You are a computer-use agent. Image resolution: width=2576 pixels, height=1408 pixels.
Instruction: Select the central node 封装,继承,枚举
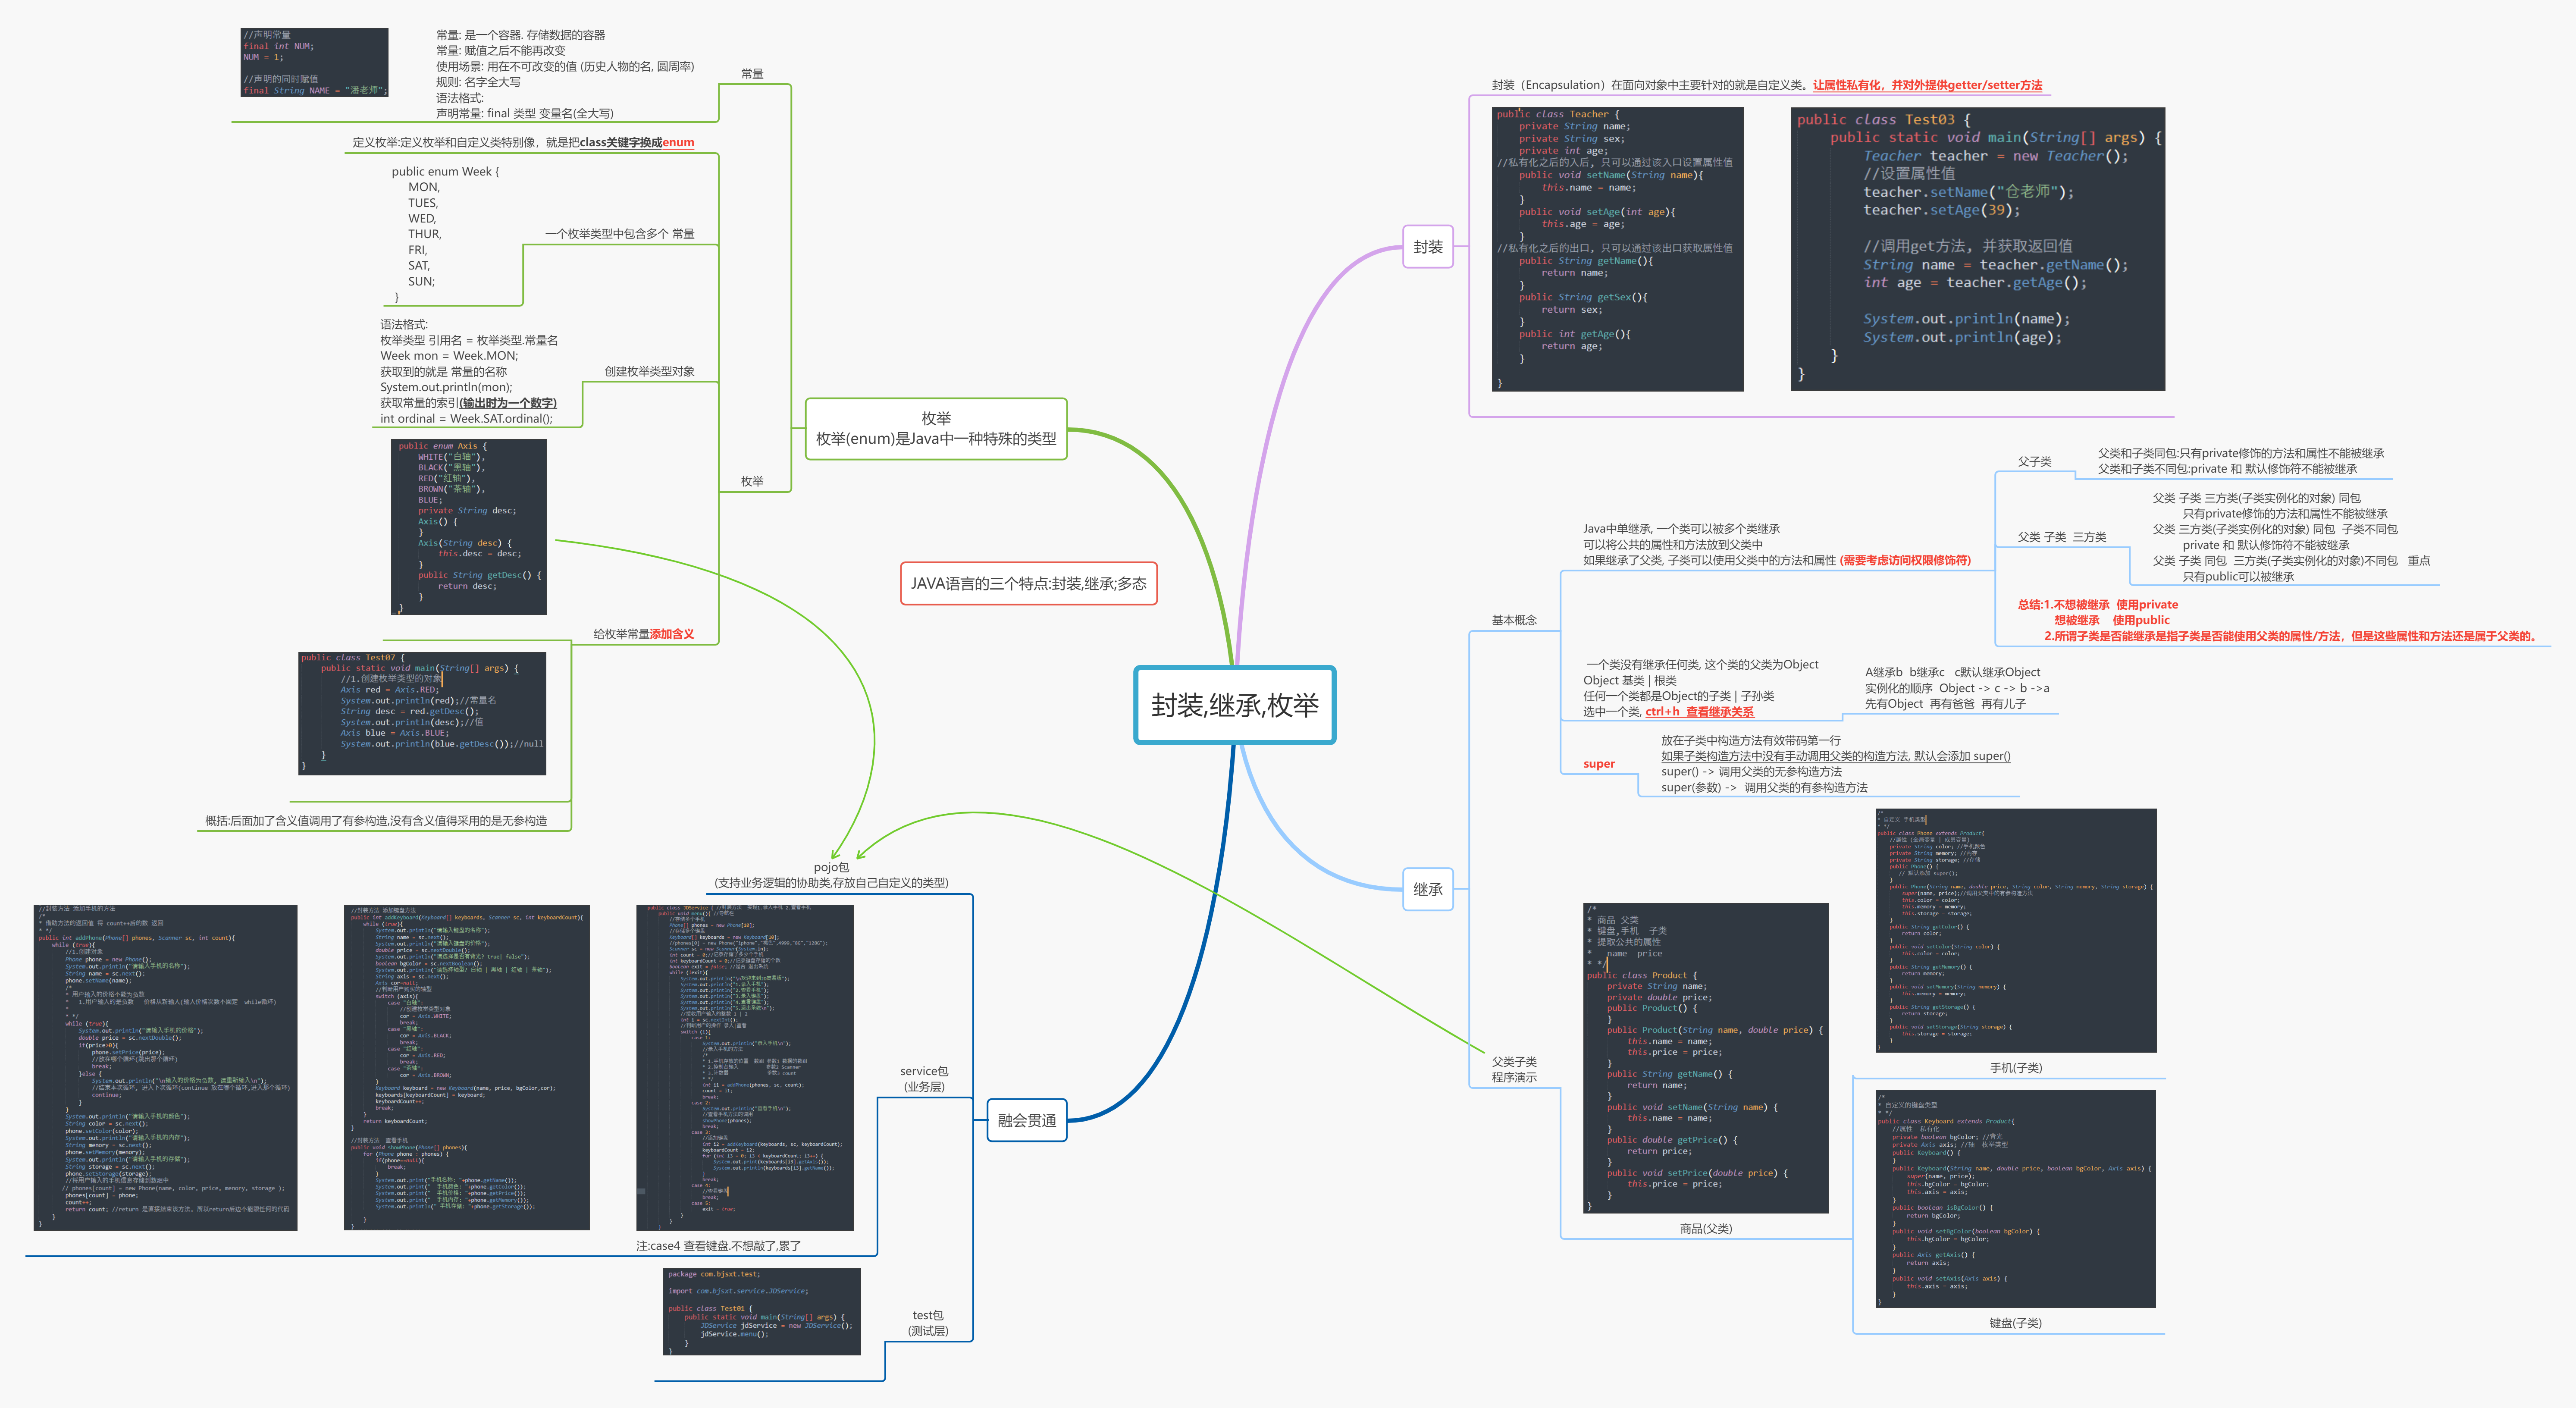(x=1234, y=705)
